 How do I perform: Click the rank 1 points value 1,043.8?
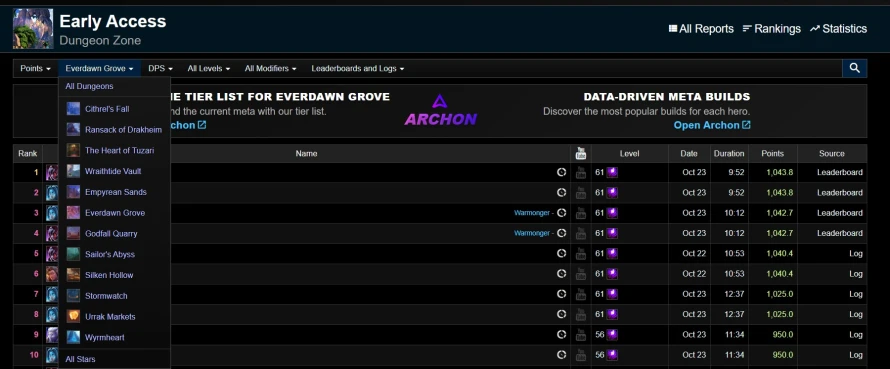[x=779, y=172]
